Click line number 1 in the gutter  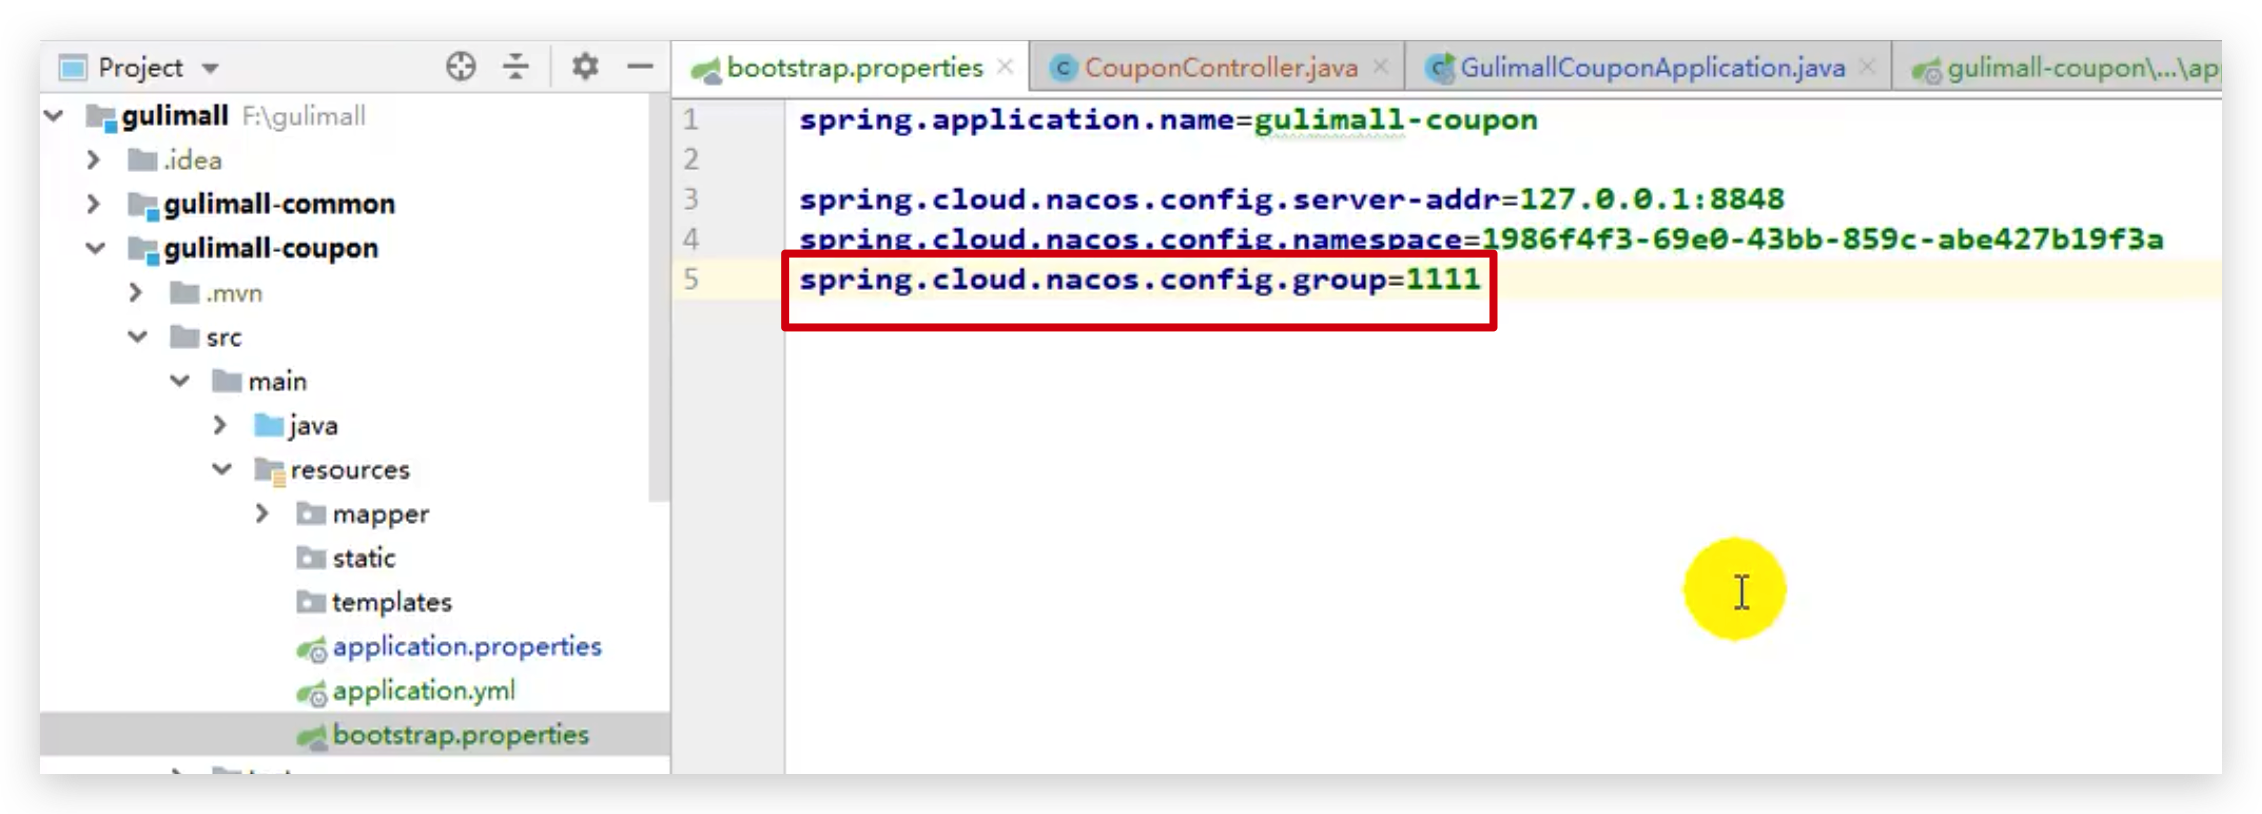coord(691,120)
